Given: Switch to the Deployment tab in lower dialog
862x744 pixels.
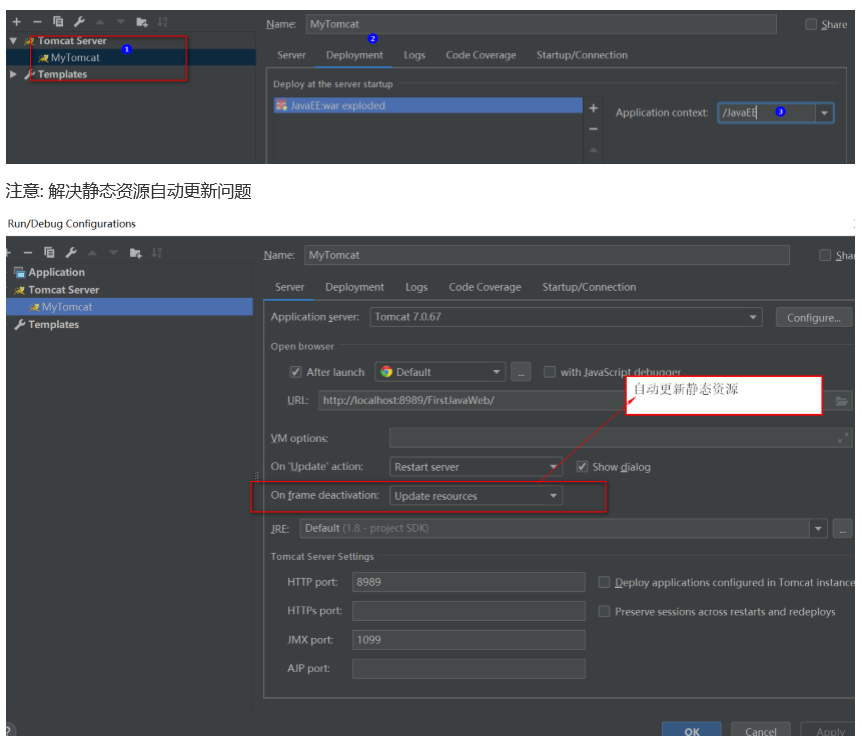Looking at the screenshot, I should 355,287.
